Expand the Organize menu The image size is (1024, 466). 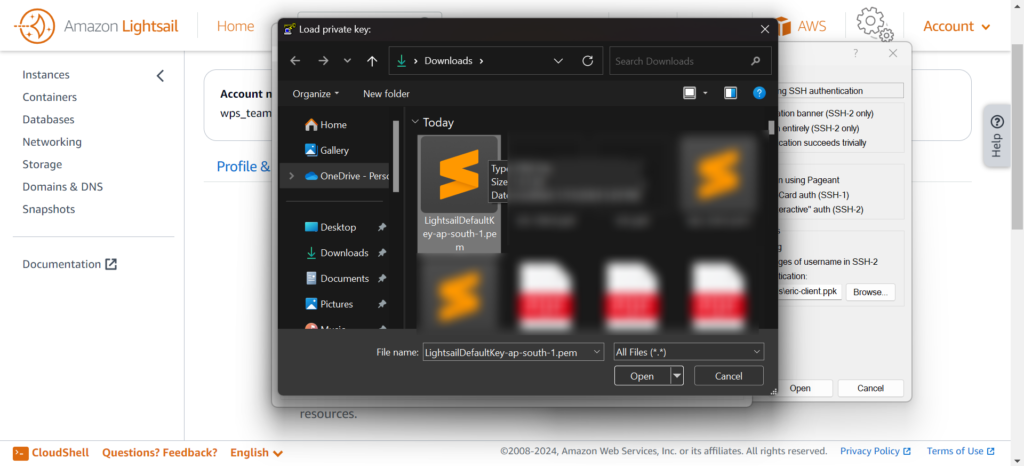click(316, 93)
